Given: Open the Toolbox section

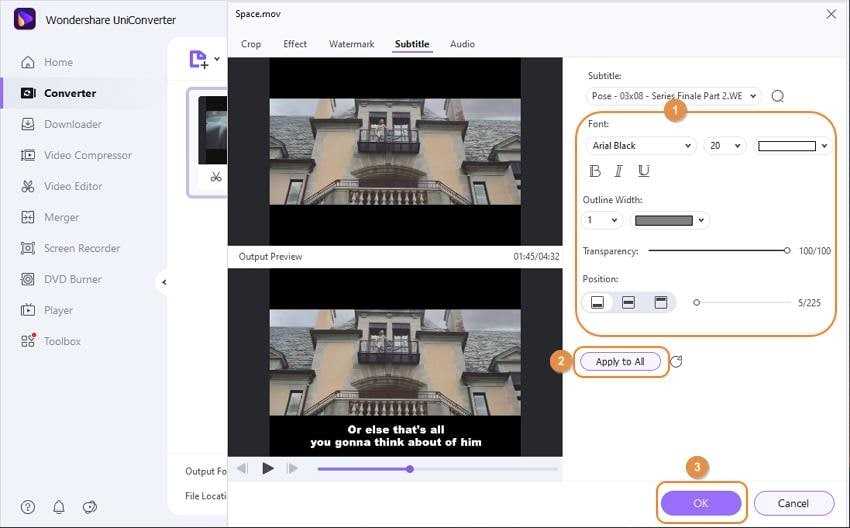Looking at the screenshot, I should pos(62,341).
